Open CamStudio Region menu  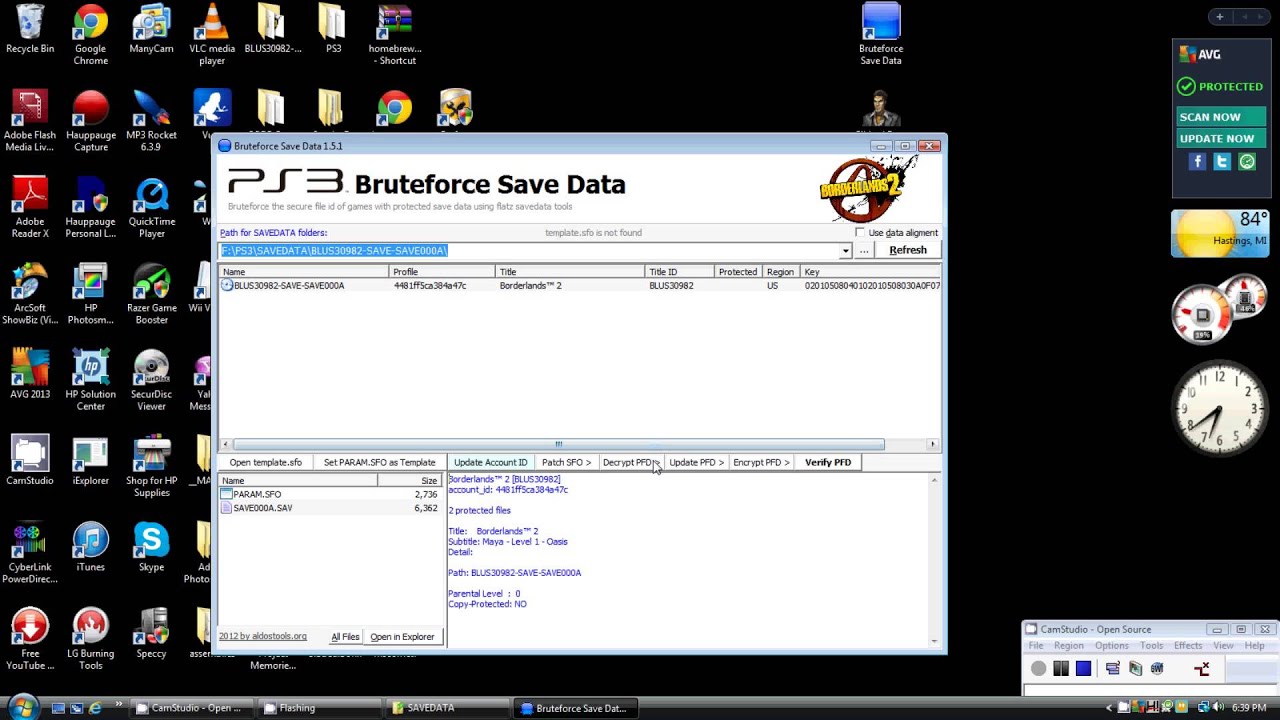click(x=1068, y=646)
